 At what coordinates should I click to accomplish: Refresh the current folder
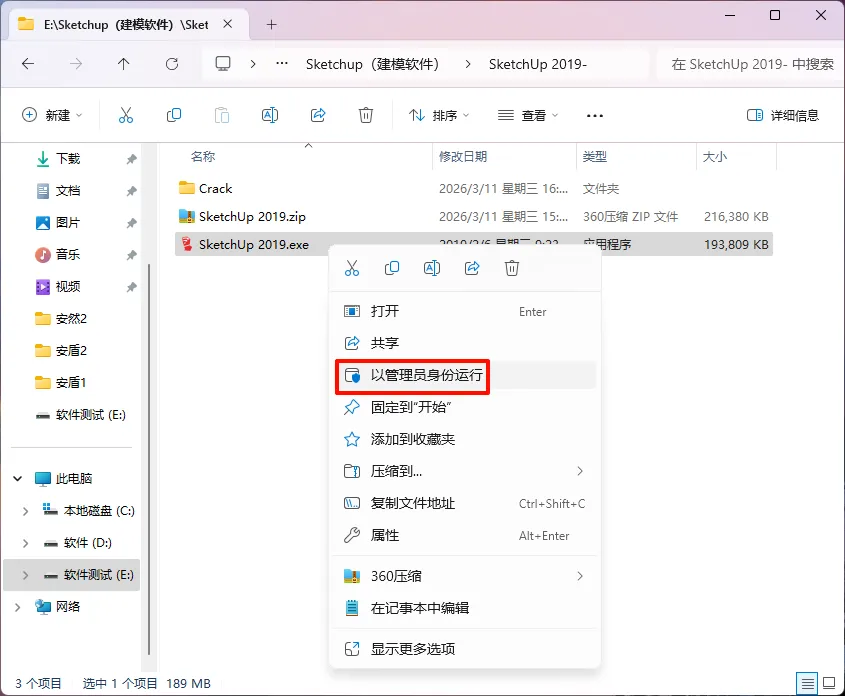pyautogui.click(x=172, y=64)
